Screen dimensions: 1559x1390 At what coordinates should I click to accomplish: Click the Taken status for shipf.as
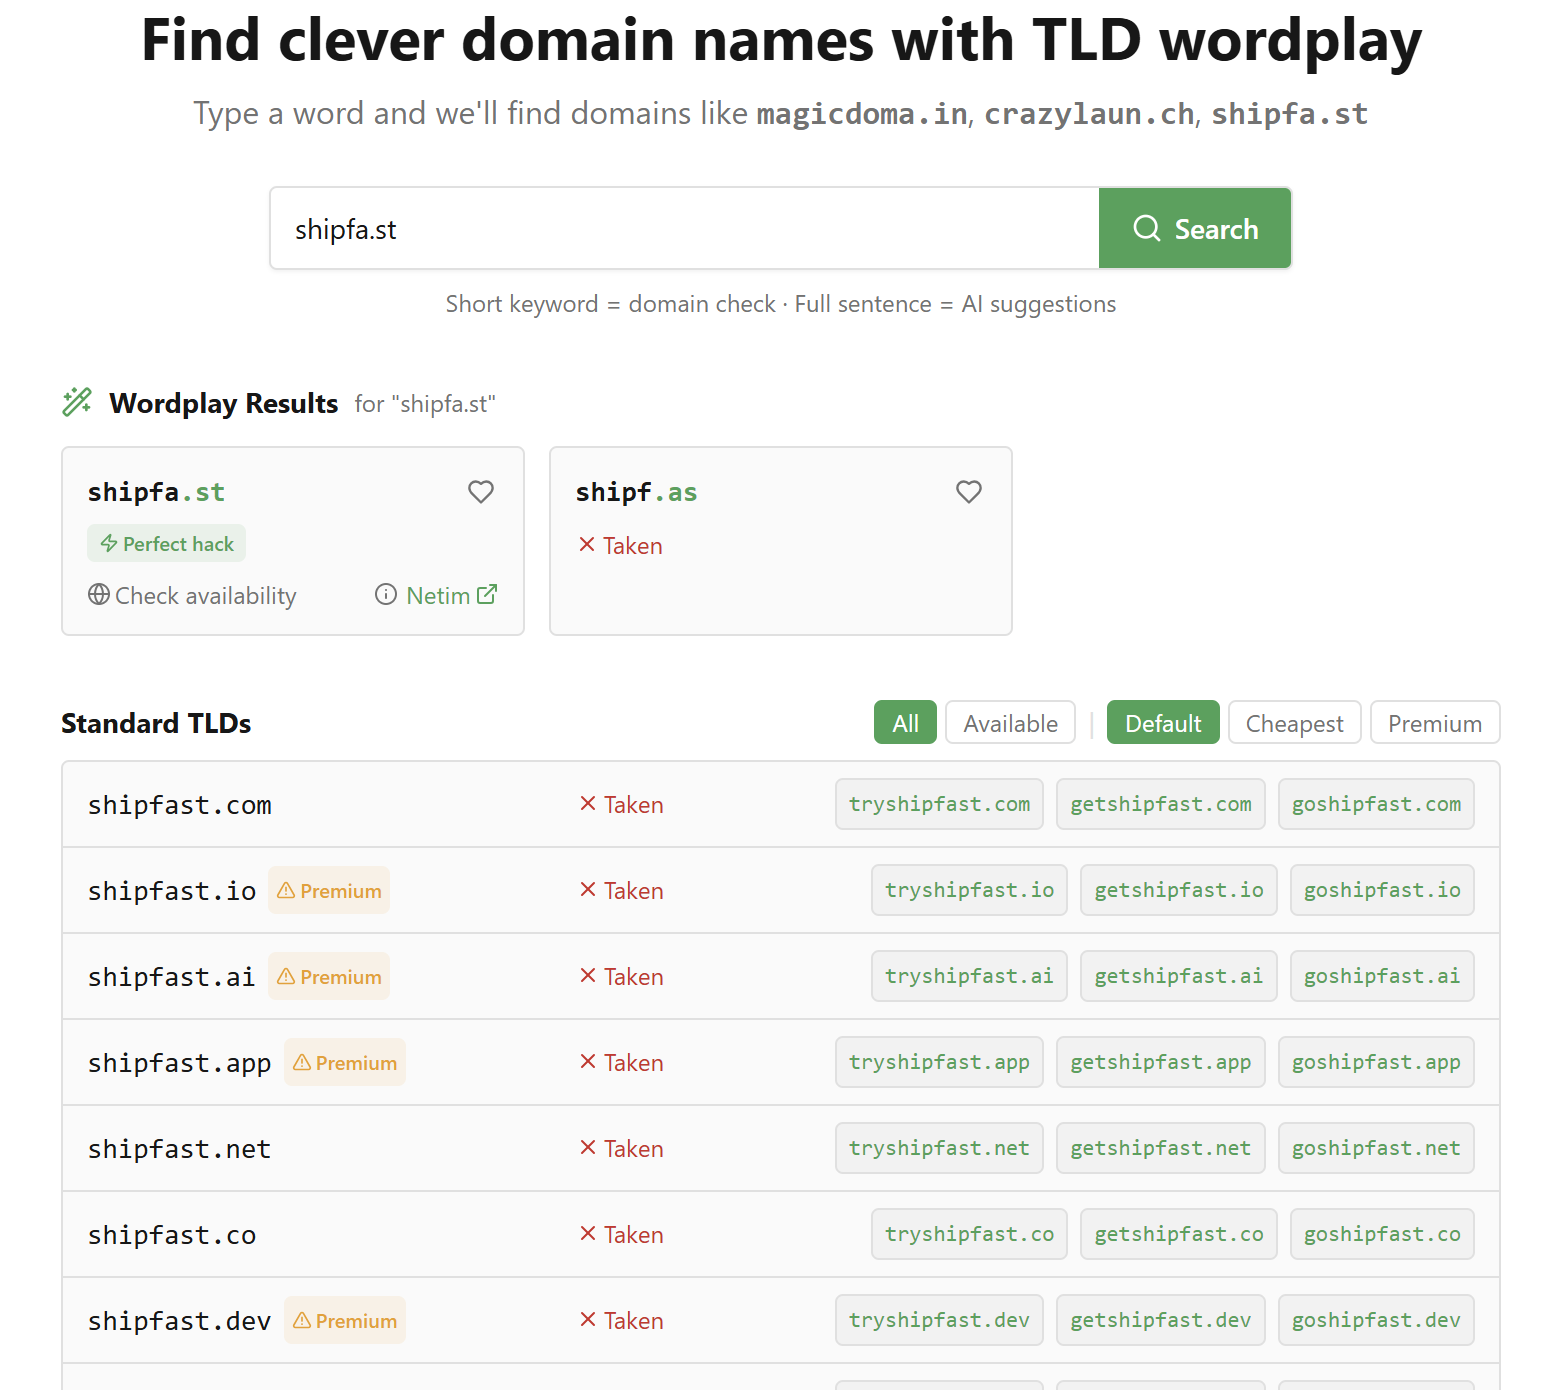click(620, 545)
